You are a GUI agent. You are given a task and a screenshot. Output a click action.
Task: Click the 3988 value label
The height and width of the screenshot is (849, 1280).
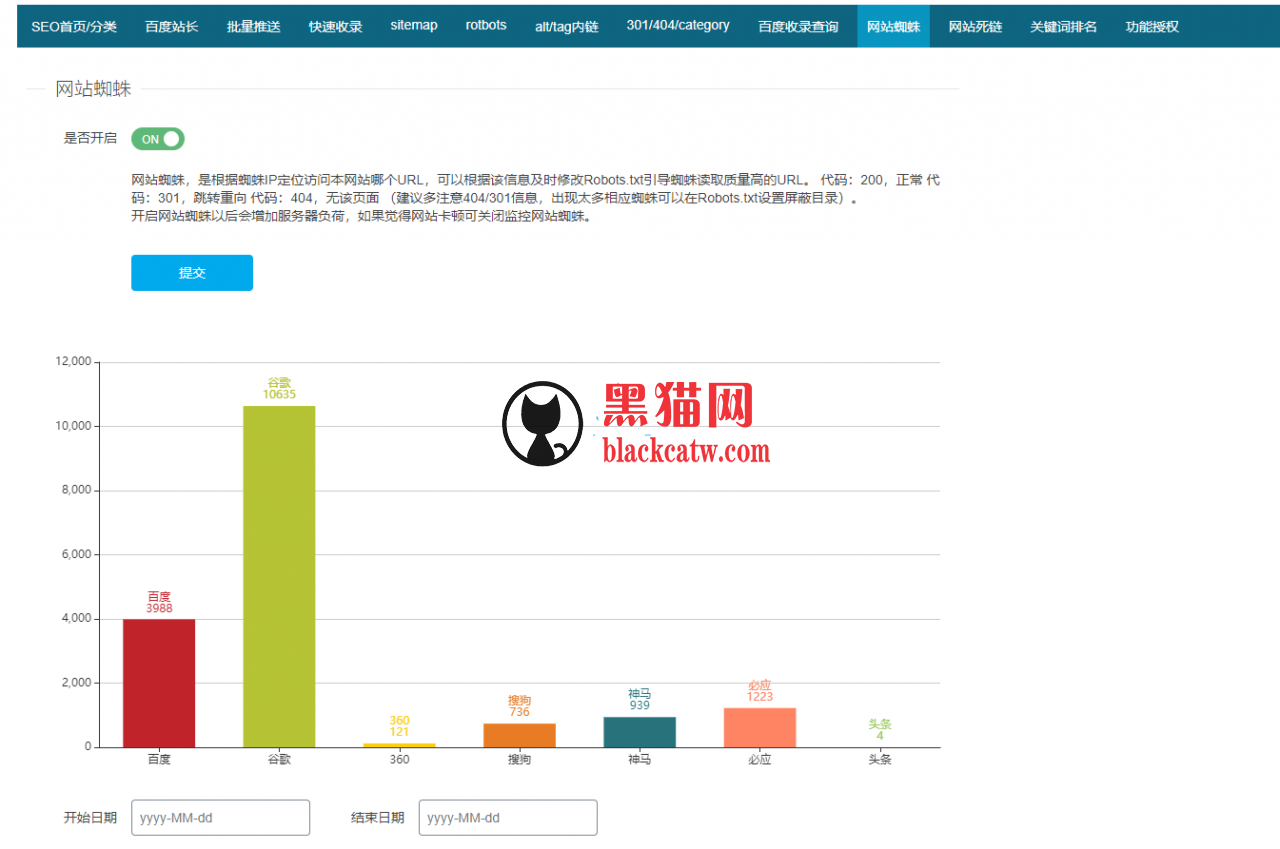159,608
